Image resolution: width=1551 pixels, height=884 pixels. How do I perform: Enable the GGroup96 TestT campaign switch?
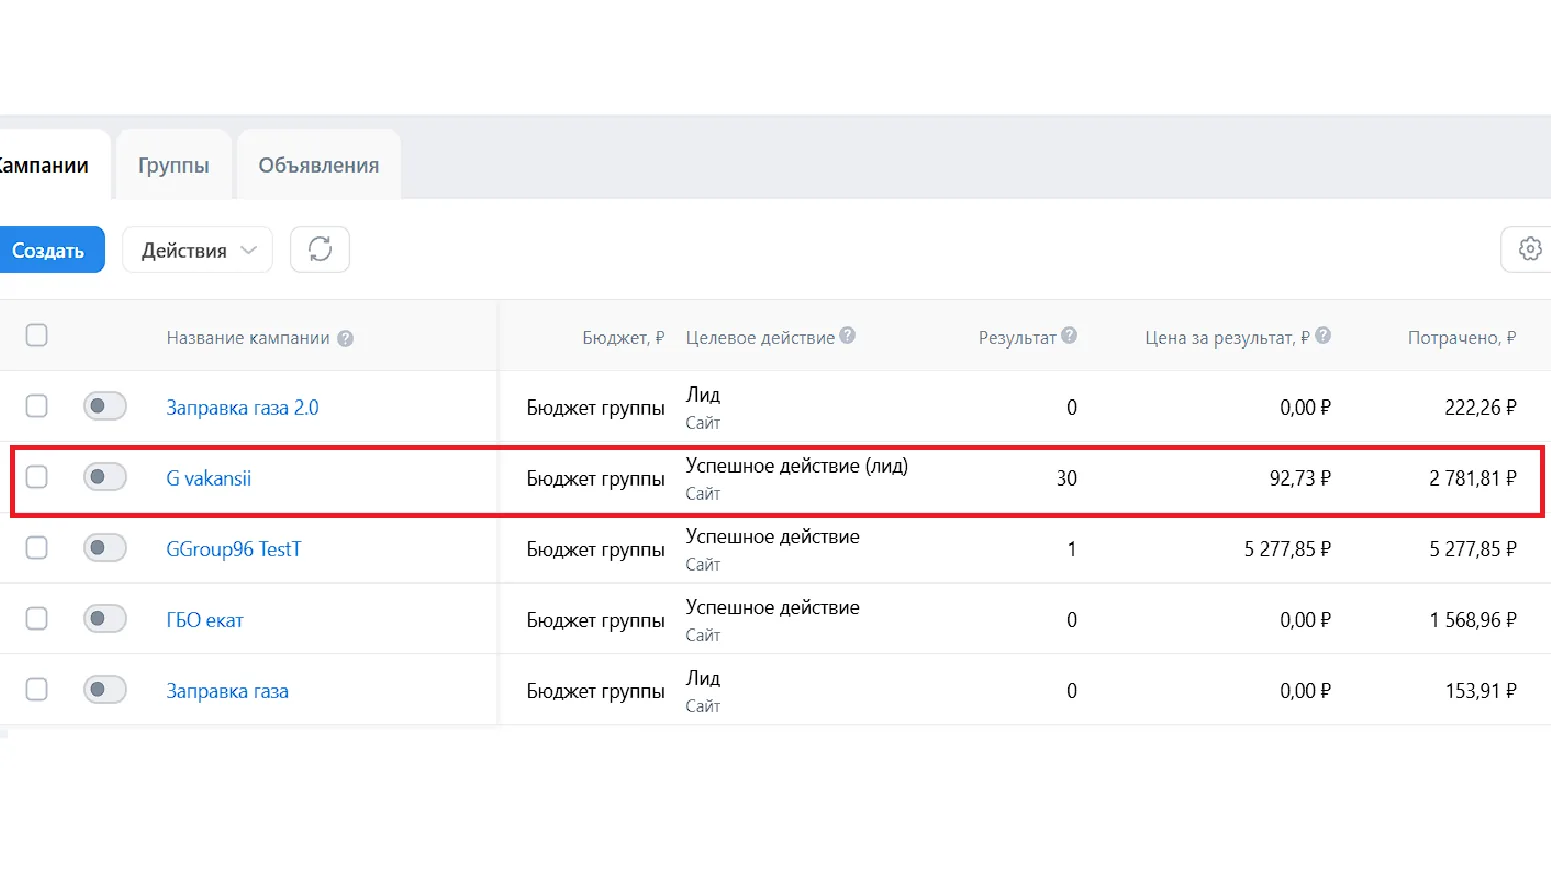[x=105, y=548]
